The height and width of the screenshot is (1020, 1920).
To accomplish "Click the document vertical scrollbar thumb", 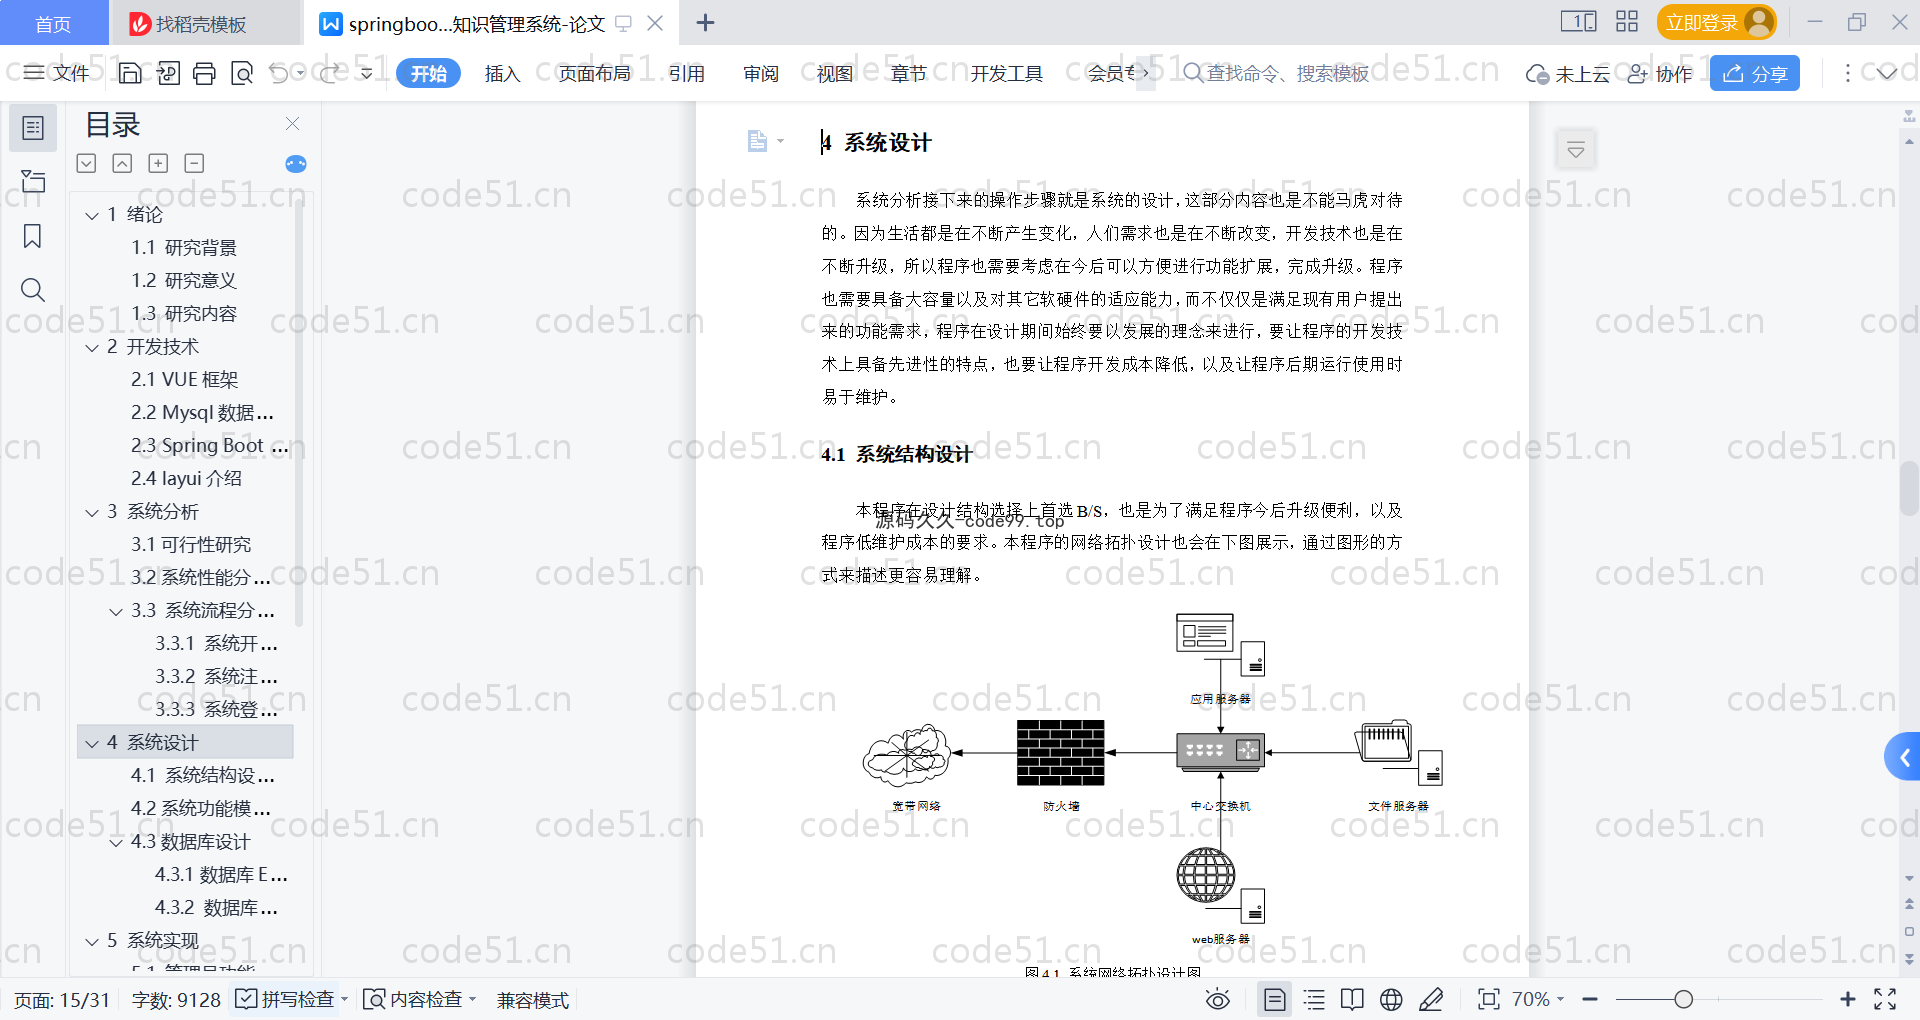I will [x=1908, y=490].
